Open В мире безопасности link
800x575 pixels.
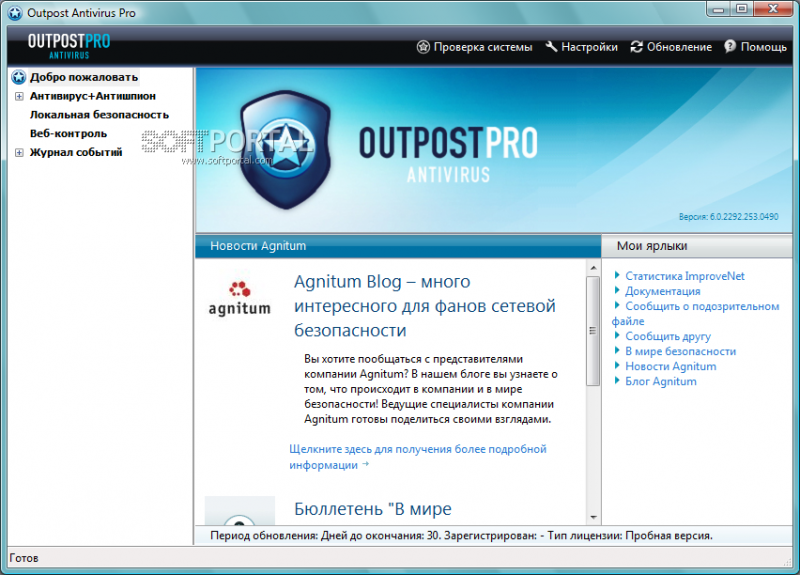pos(681,351)
